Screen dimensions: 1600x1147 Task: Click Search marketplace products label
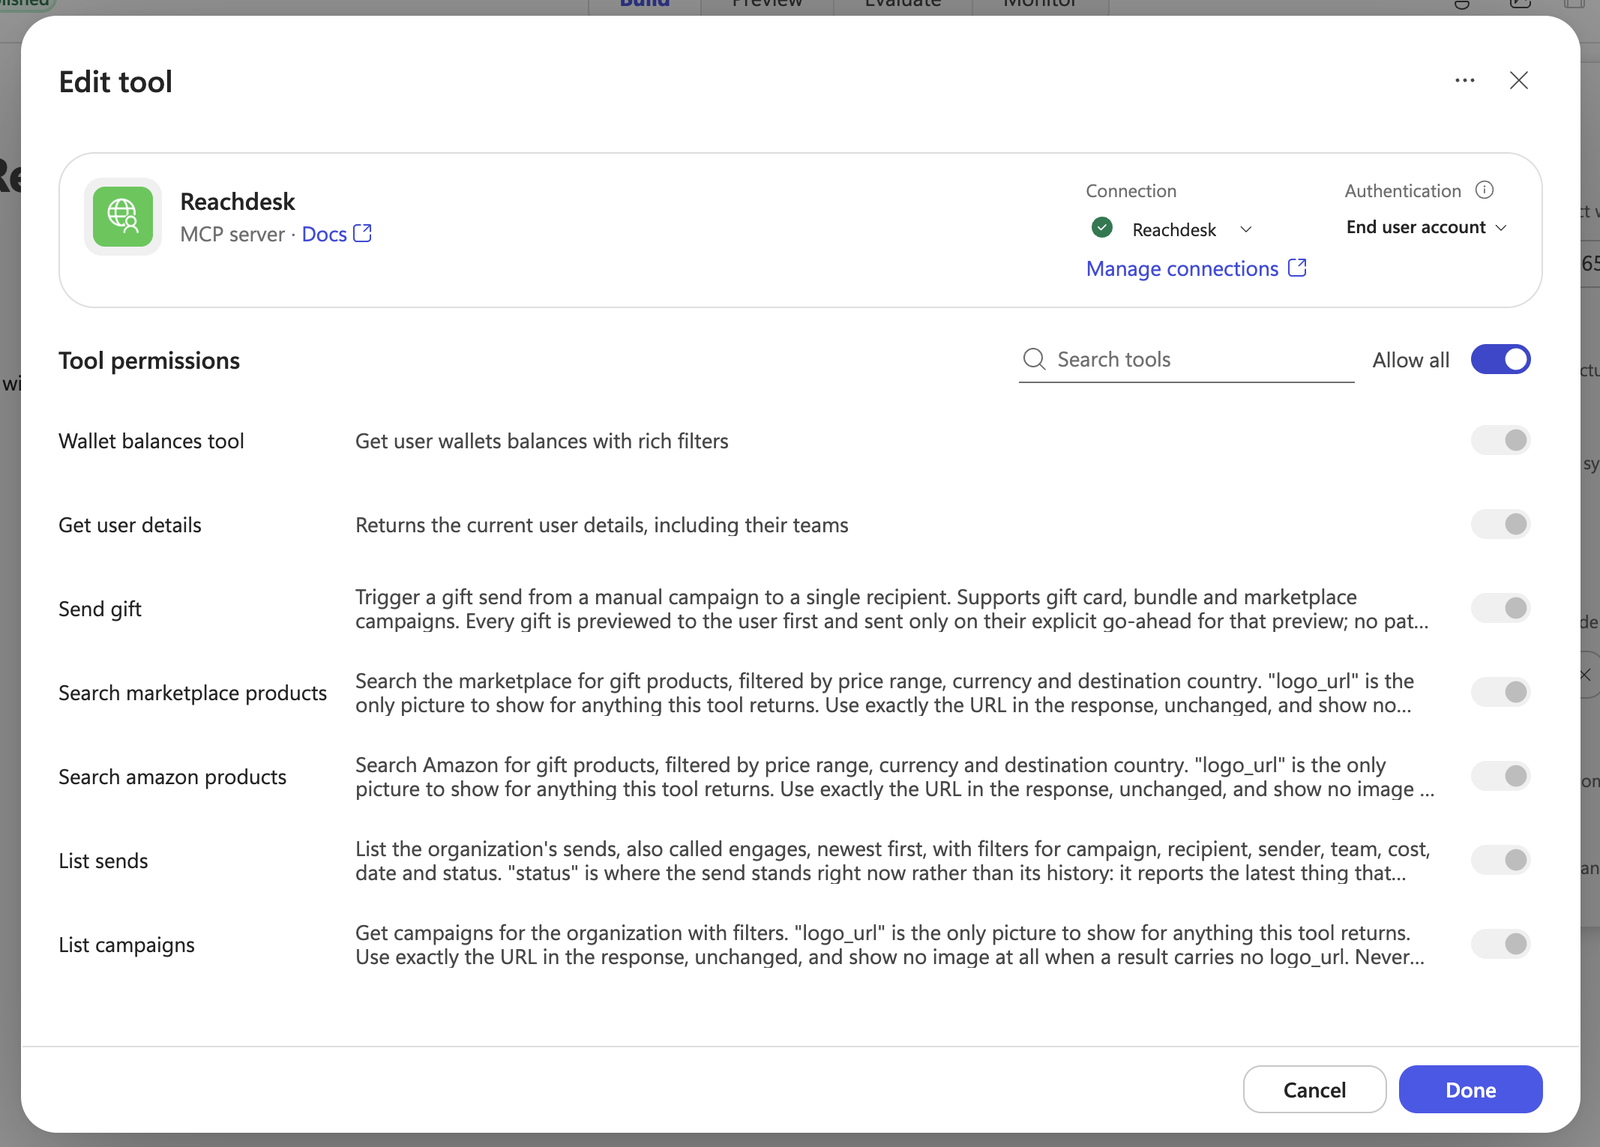point(193,693)
